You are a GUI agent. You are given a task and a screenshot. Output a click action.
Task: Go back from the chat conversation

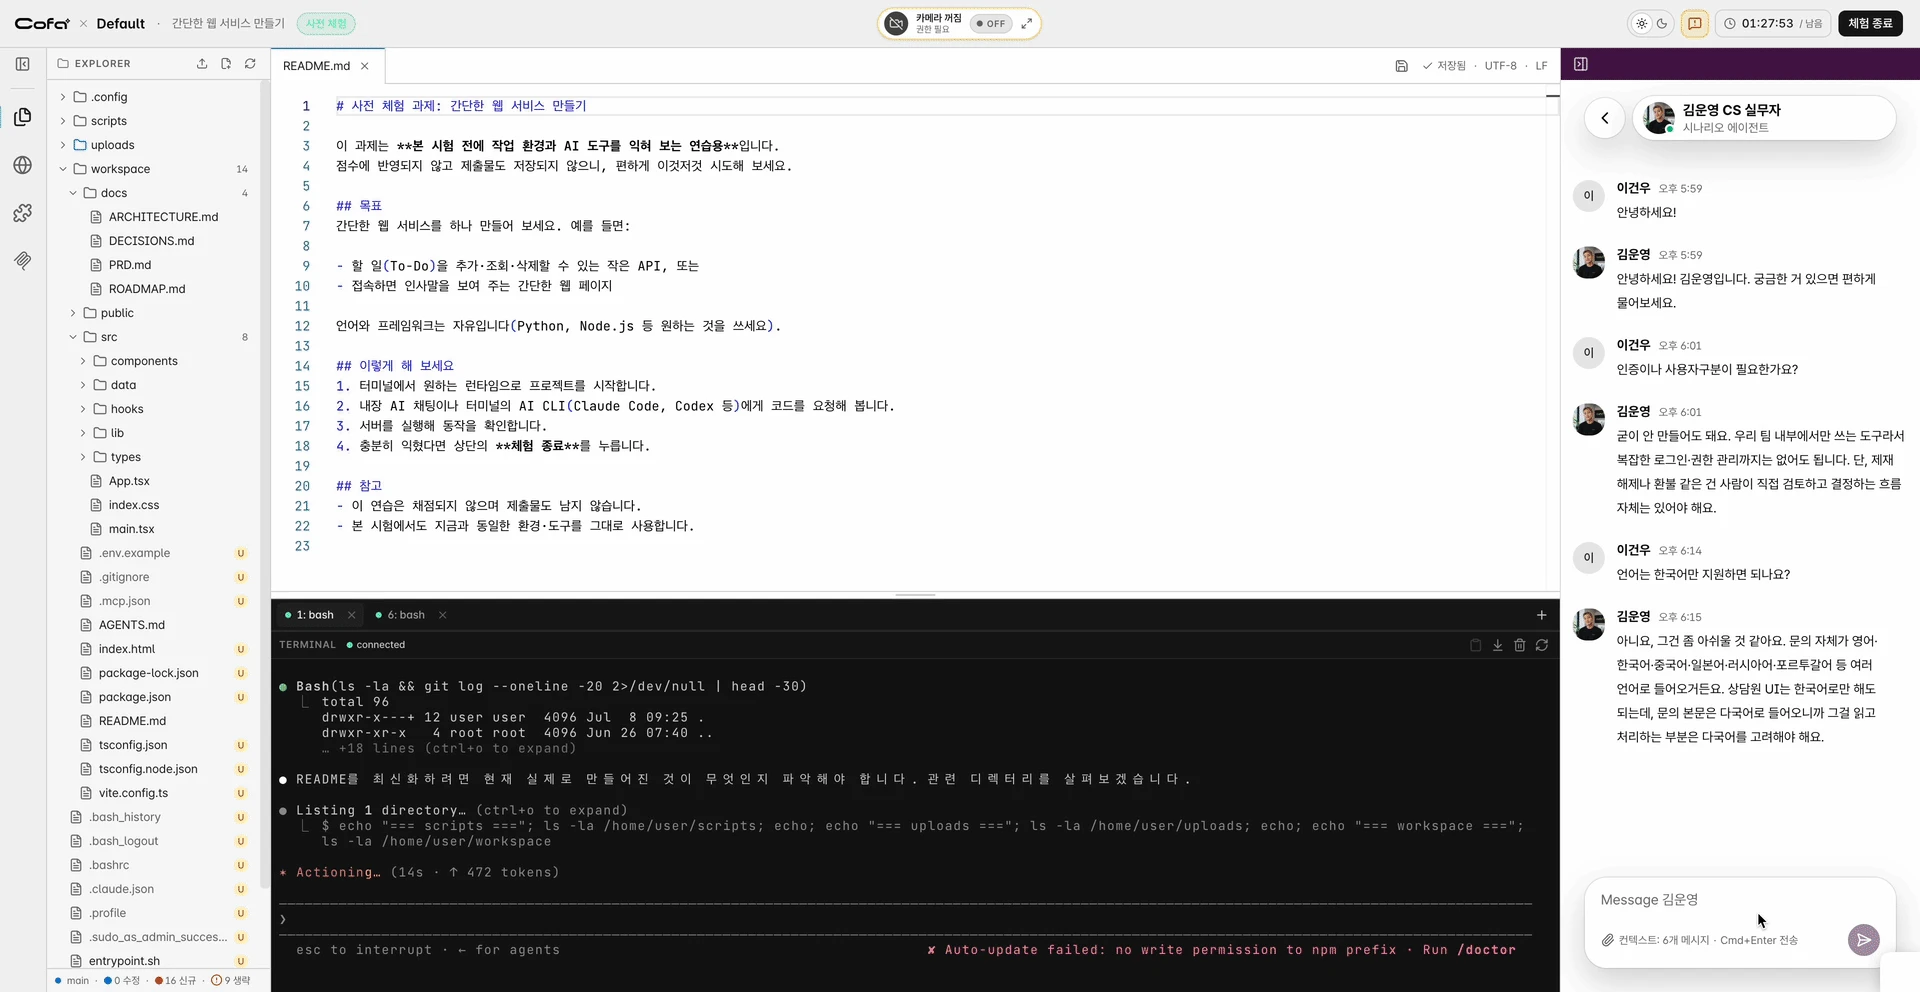tap(1605, 118)
